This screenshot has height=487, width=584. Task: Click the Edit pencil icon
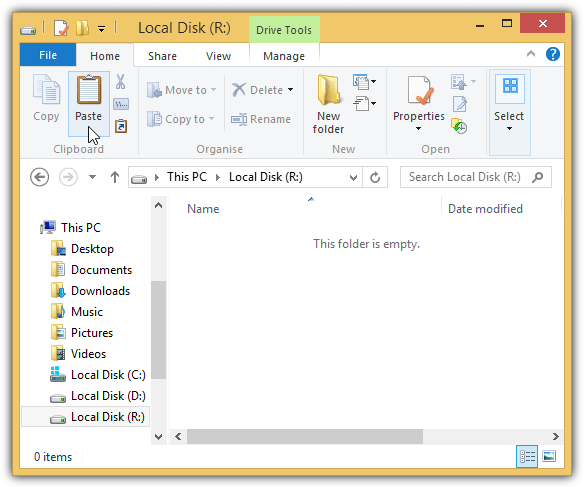460,104
